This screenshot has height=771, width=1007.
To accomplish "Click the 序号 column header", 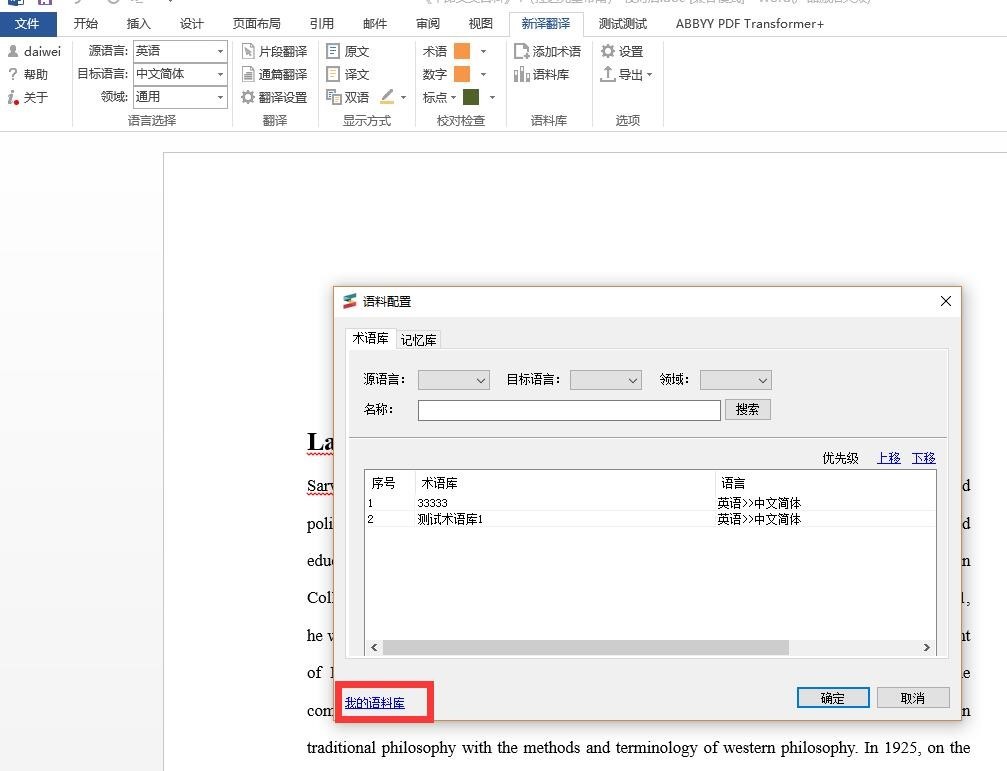I will point(390,483).
